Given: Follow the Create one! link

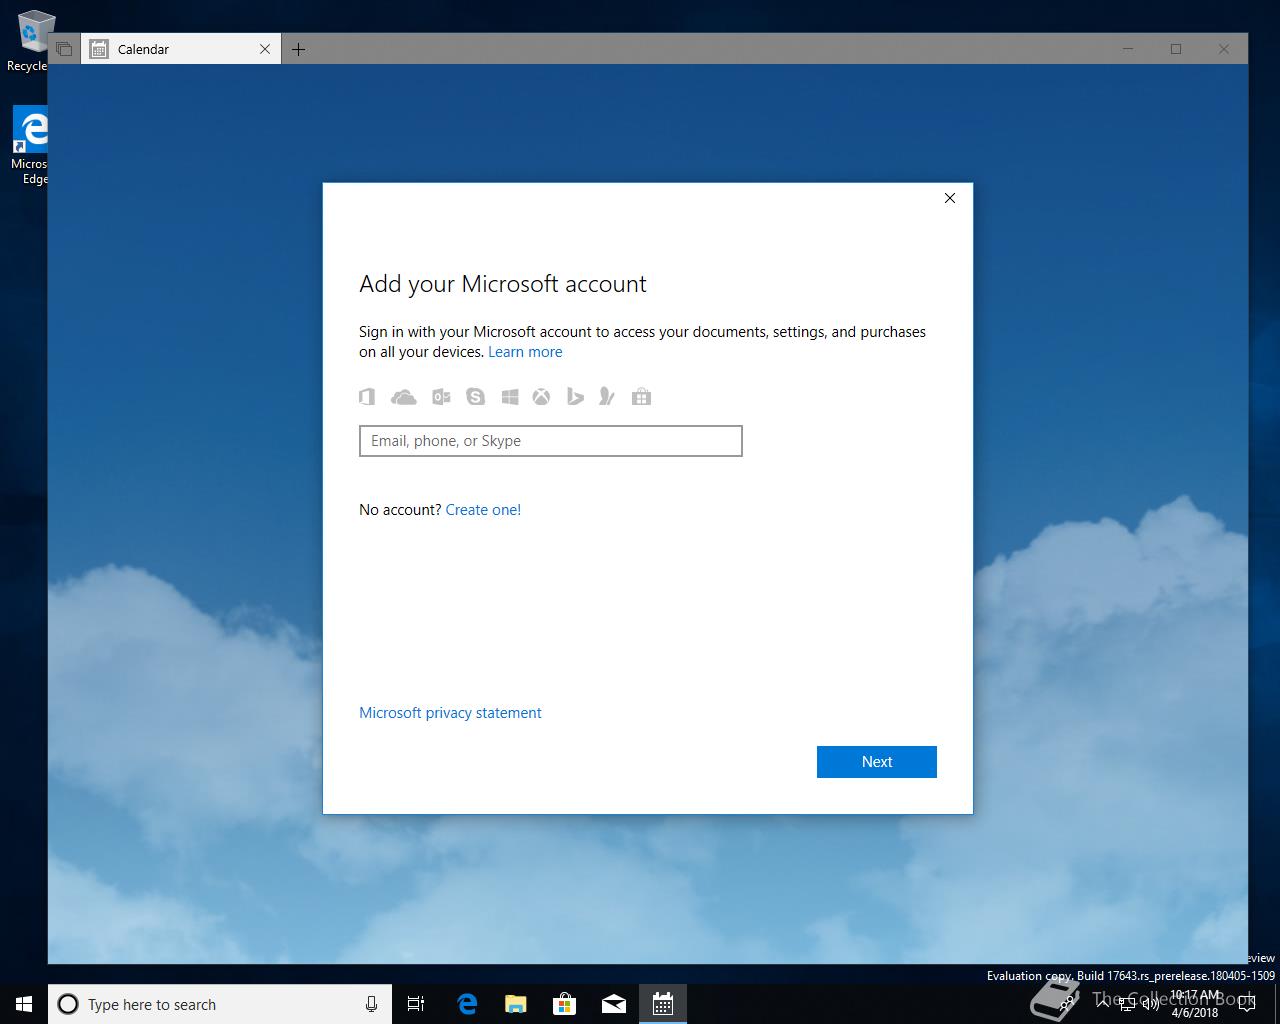Looking at the screenshot, I should 483,510.
